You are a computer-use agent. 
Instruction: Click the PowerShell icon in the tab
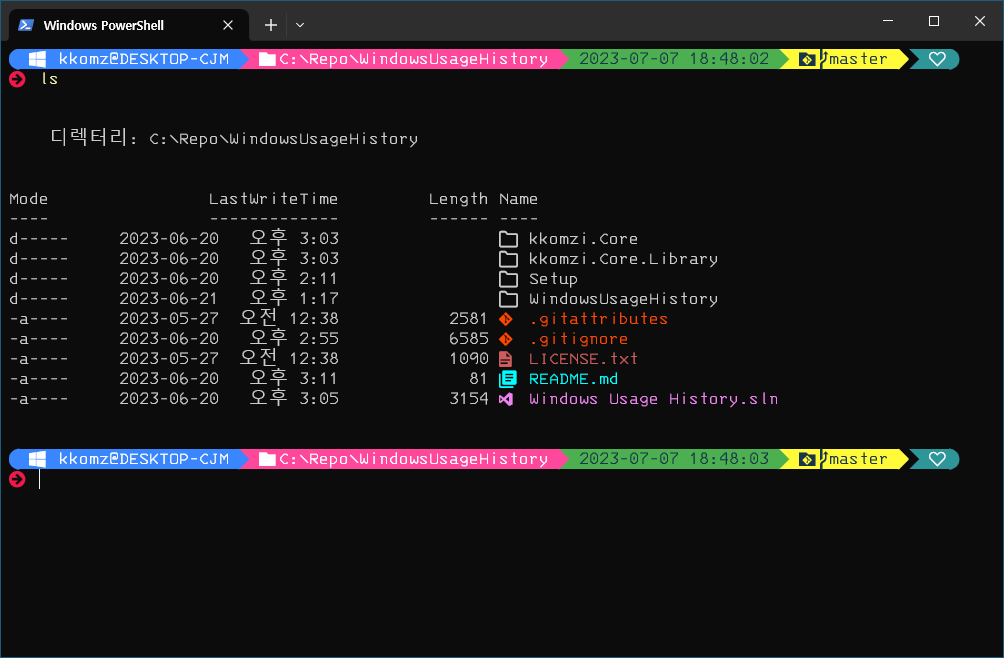pyautogui.click(x=27, y=24)
